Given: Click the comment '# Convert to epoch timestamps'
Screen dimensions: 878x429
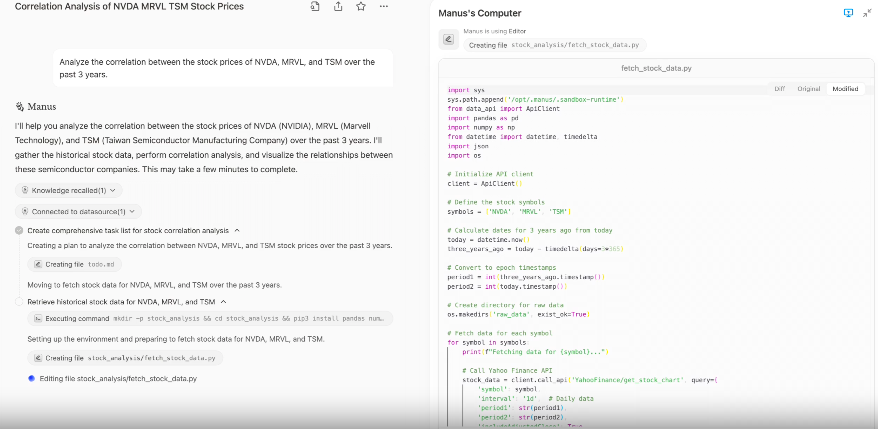Looking at the screenshot, I should [502, 268].
